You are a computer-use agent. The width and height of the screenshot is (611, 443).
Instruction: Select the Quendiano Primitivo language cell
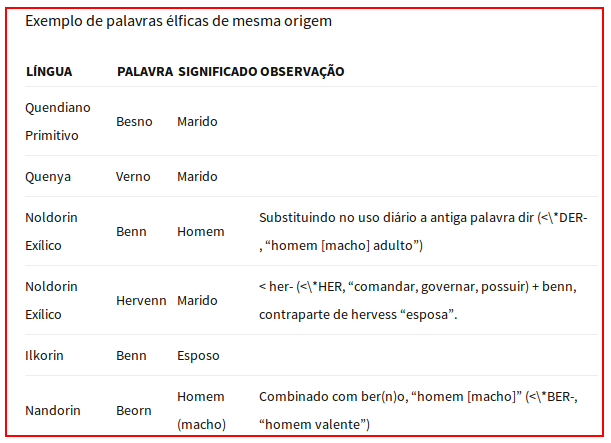pyautogui.click(x=58, y=122)
